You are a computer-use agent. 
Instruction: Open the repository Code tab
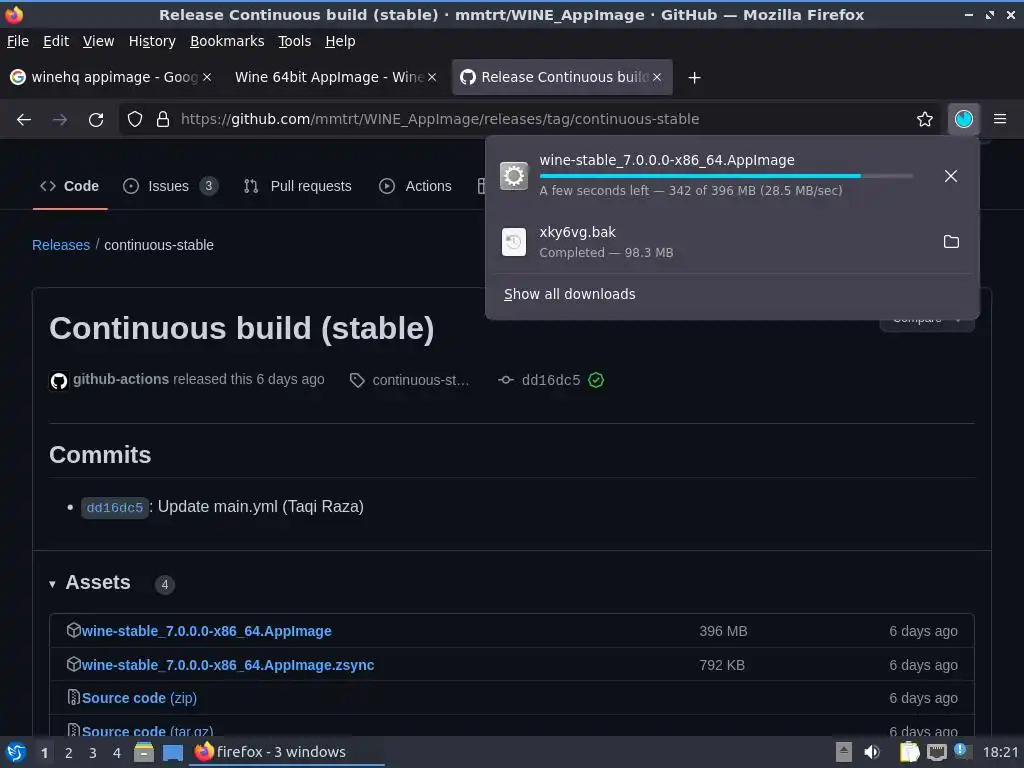tap(70, 186)
